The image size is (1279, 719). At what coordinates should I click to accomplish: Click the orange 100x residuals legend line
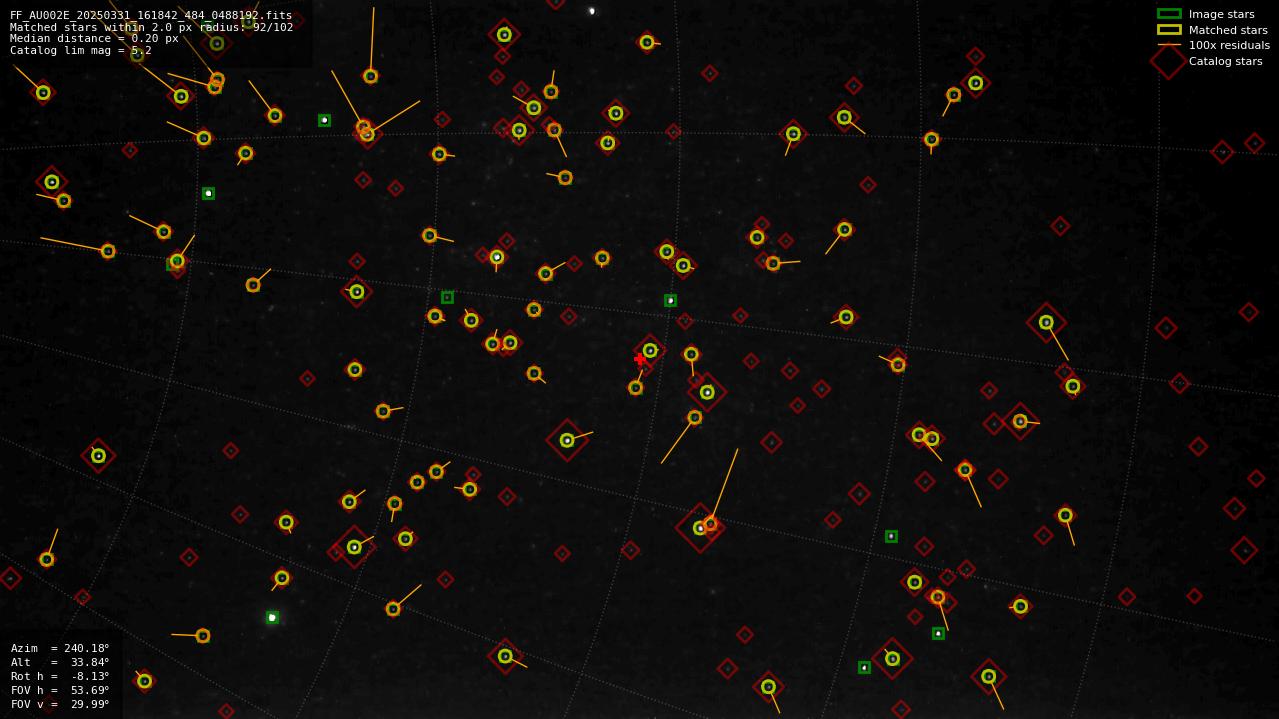[1169, 45]
